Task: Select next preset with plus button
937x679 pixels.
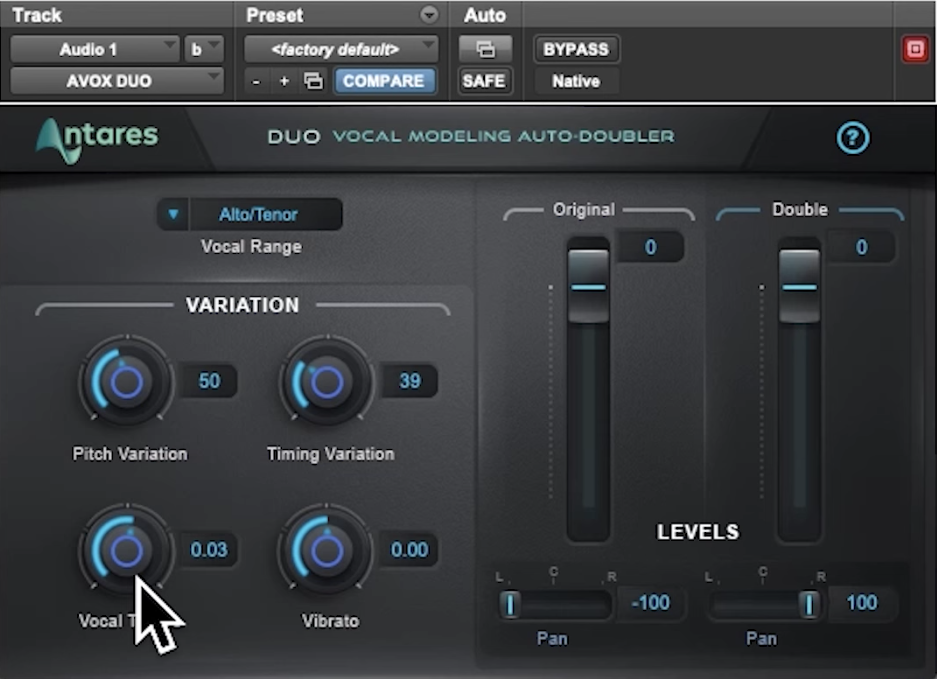Action: [x=284, y=81]
